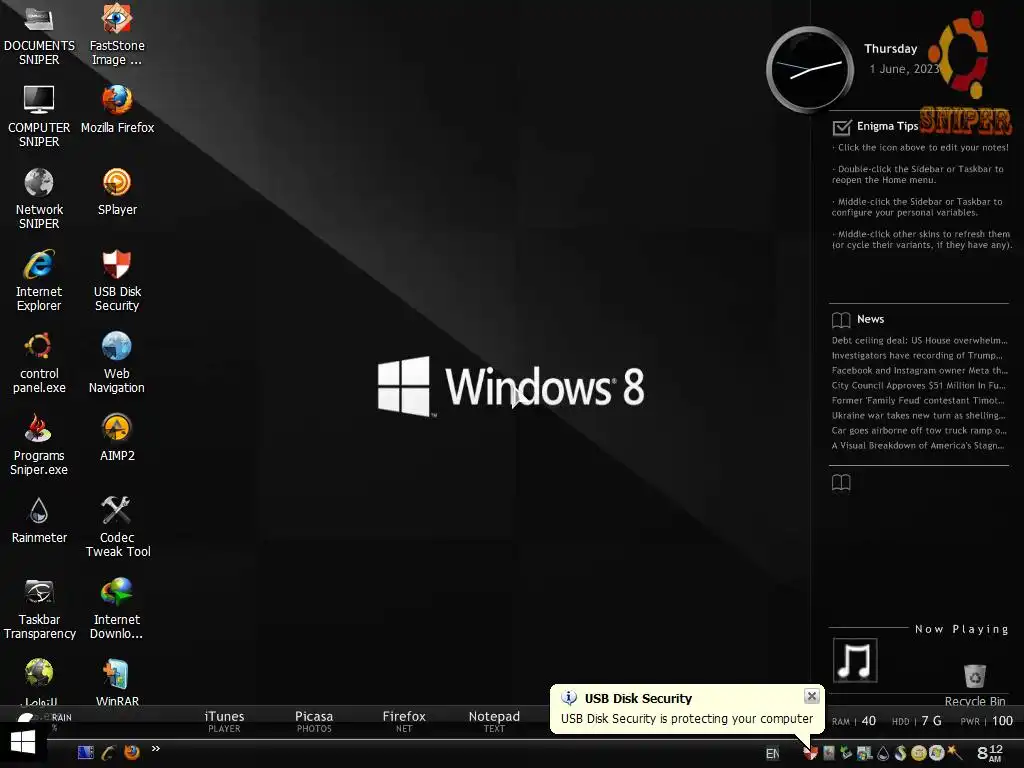The width and height of the screenshot is (1024, 768).
Task: Click the HDD 7 G readout
Action: click(x=916, y=721)
